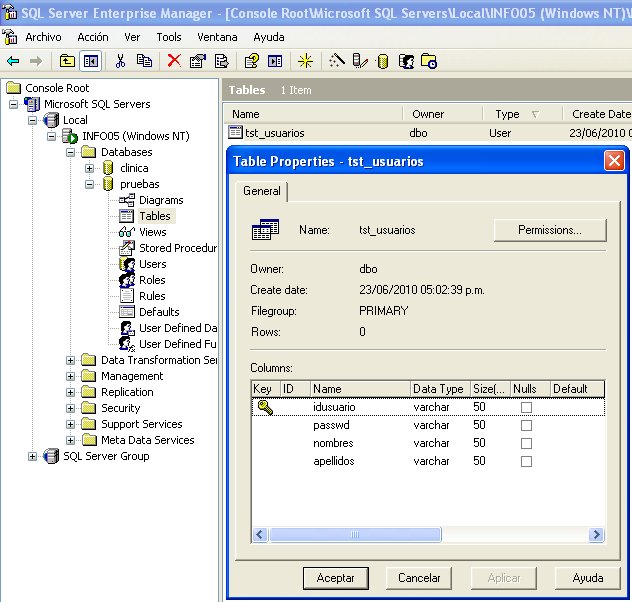Select the Rules node in tree

(152, 296)
